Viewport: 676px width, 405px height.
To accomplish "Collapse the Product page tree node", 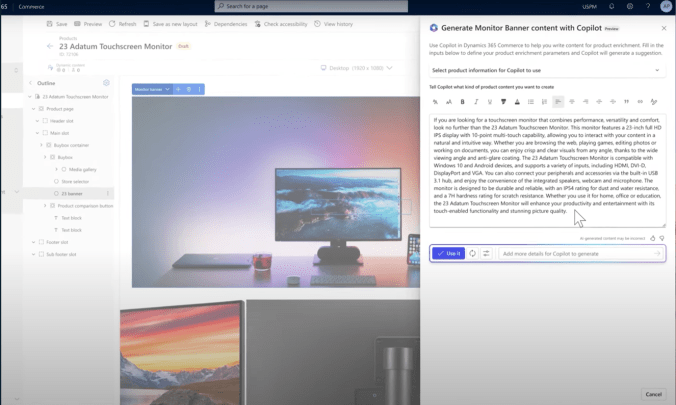I will coord(34,109).
